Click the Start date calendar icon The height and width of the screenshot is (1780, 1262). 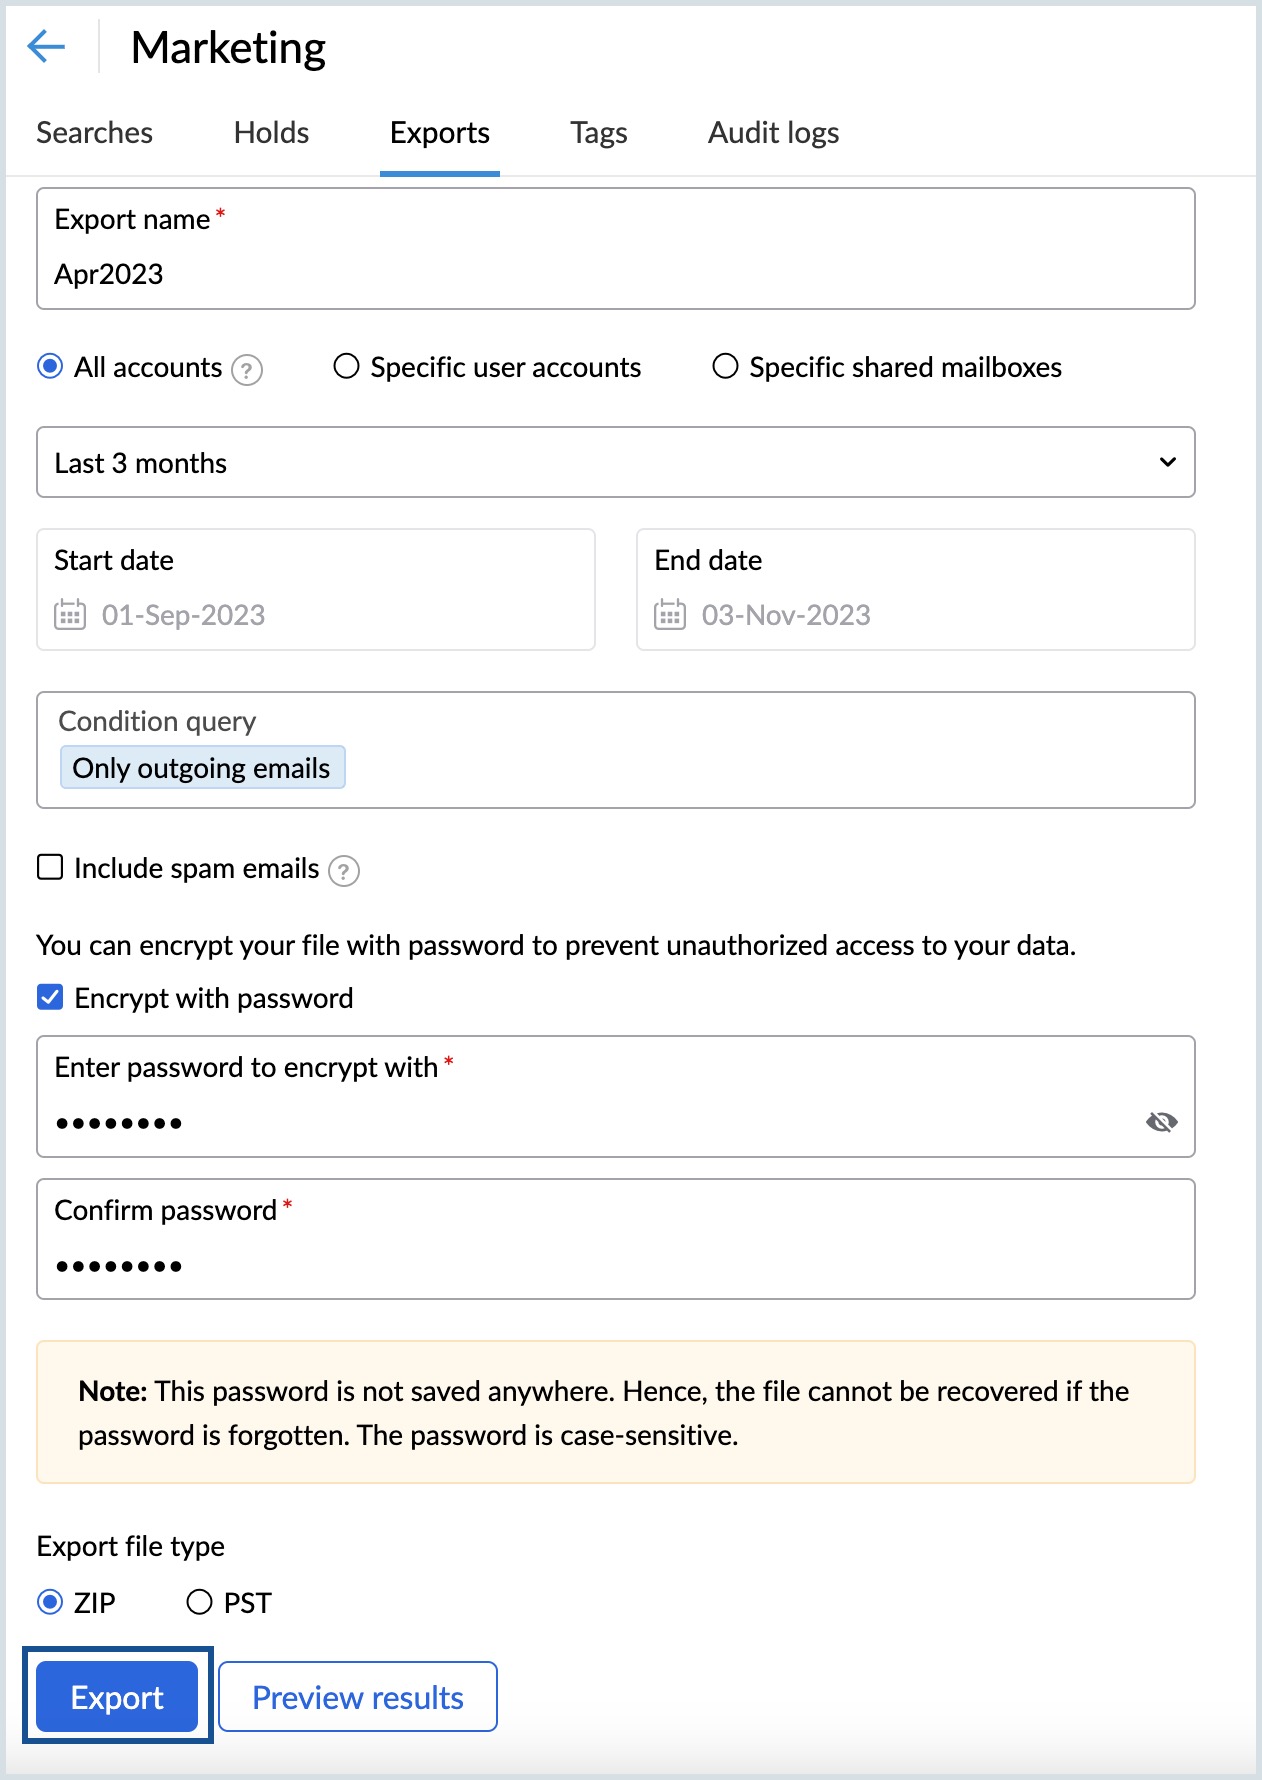(70, 614)
